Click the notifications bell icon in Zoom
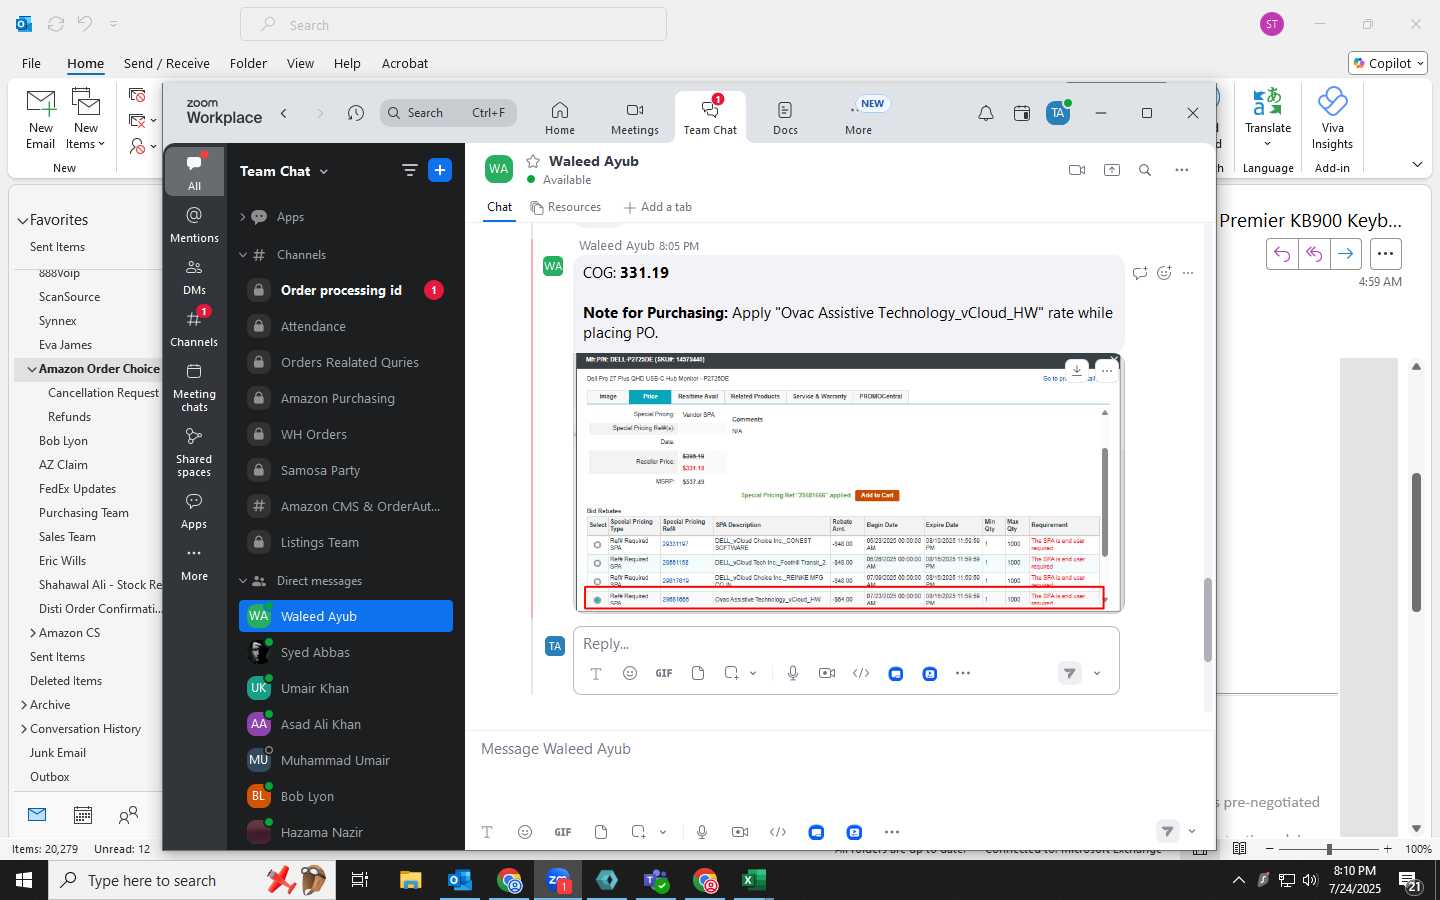This screenshot has width=1440, height=900. [985, 113]
